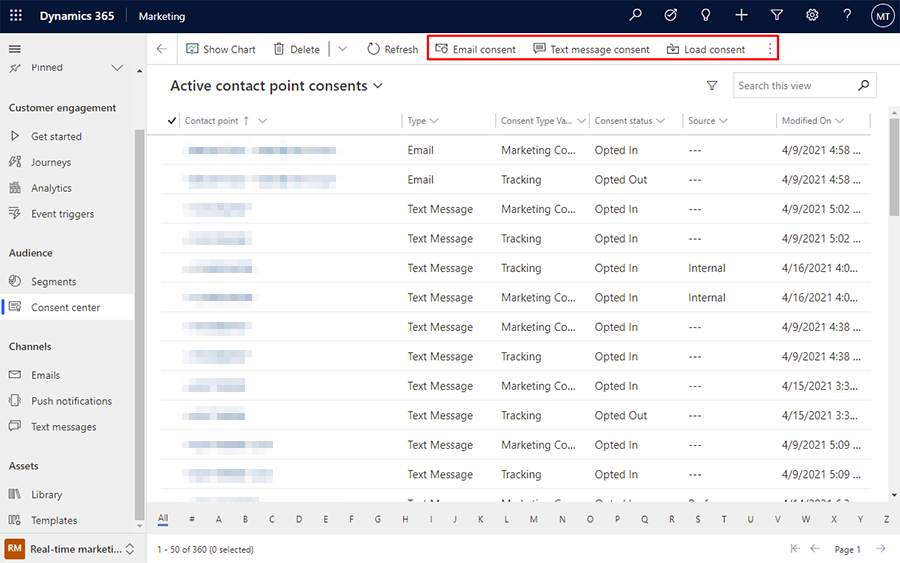Open the Modified On column dropdown
Viewport: 900px width, 563px height.
(x=840, y=121)
